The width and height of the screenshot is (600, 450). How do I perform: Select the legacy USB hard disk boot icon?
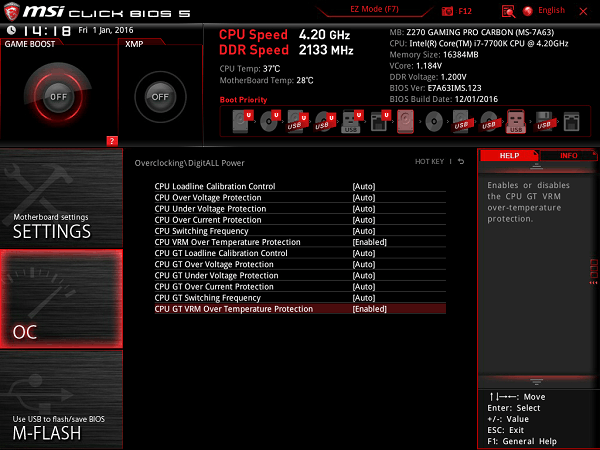pyautogui.click(x=461, y=121)
